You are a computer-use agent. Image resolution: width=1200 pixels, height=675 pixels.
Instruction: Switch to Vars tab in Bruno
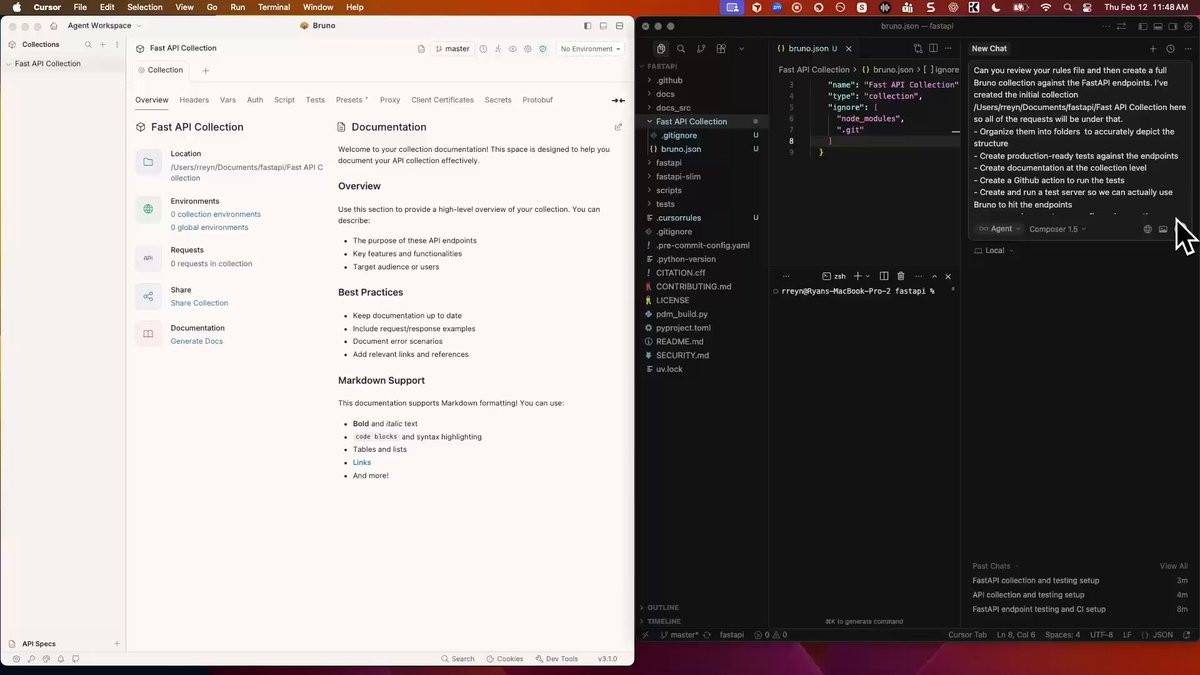click(228, 100)
